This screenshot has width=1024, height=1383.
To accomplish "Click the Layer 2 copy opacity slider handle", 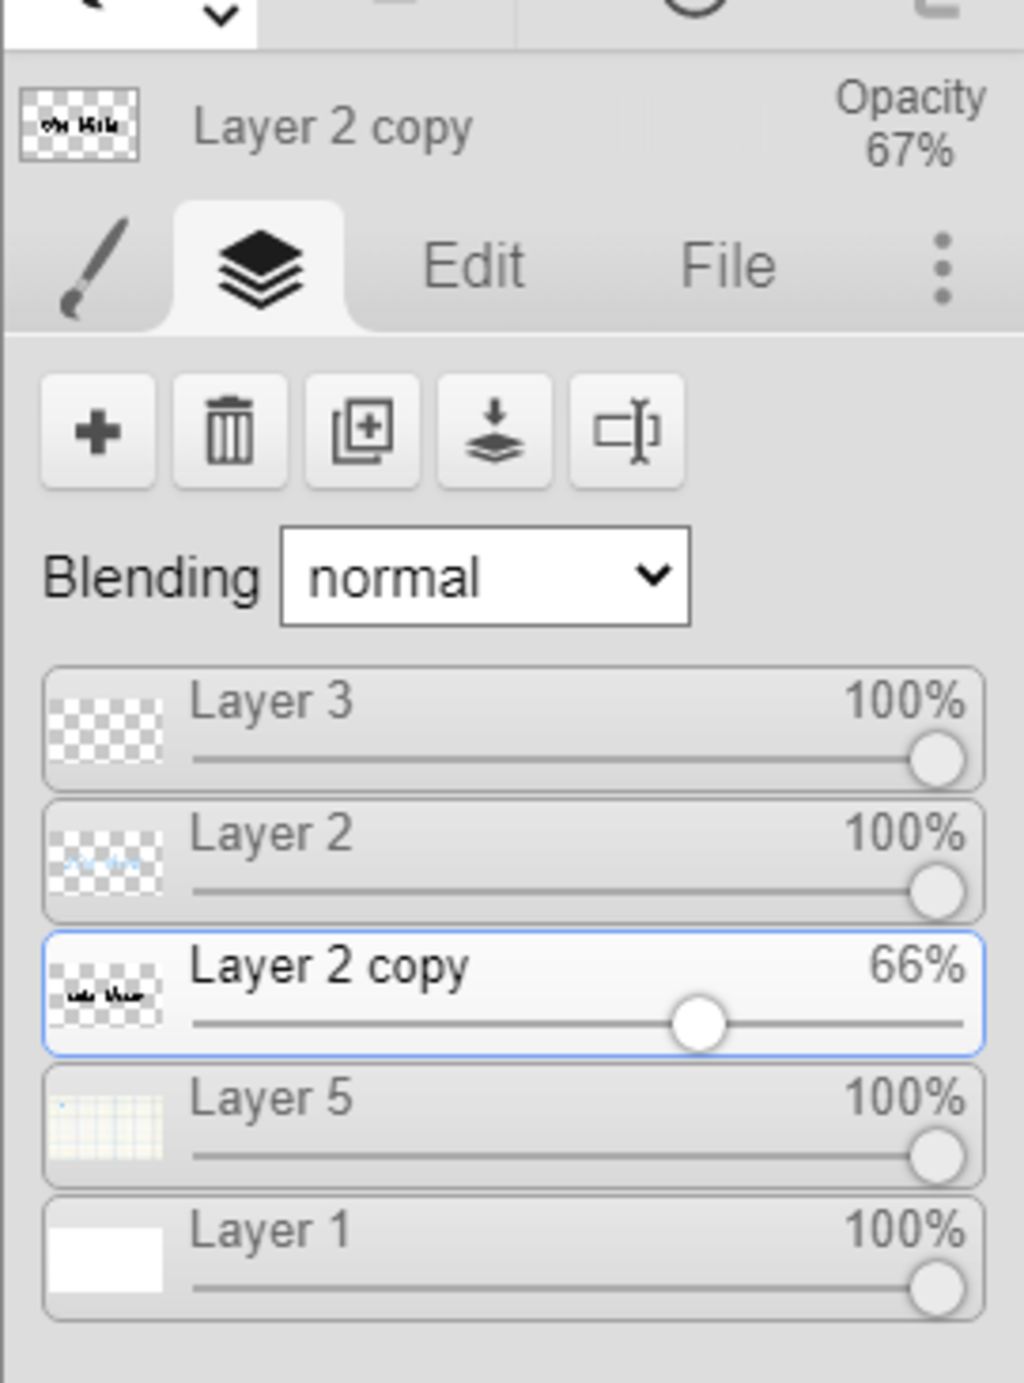I will tap(698, 1024).
